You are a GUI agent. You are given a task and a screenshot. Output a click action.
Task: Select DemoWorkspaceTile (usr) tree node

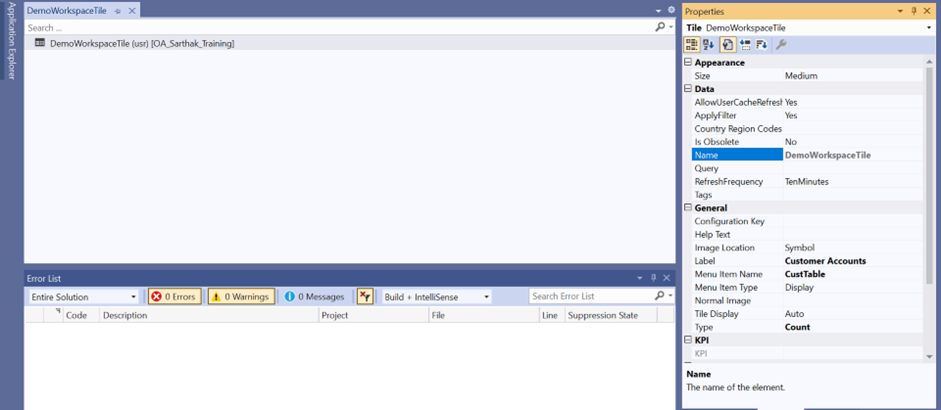[x=142, y=43]
